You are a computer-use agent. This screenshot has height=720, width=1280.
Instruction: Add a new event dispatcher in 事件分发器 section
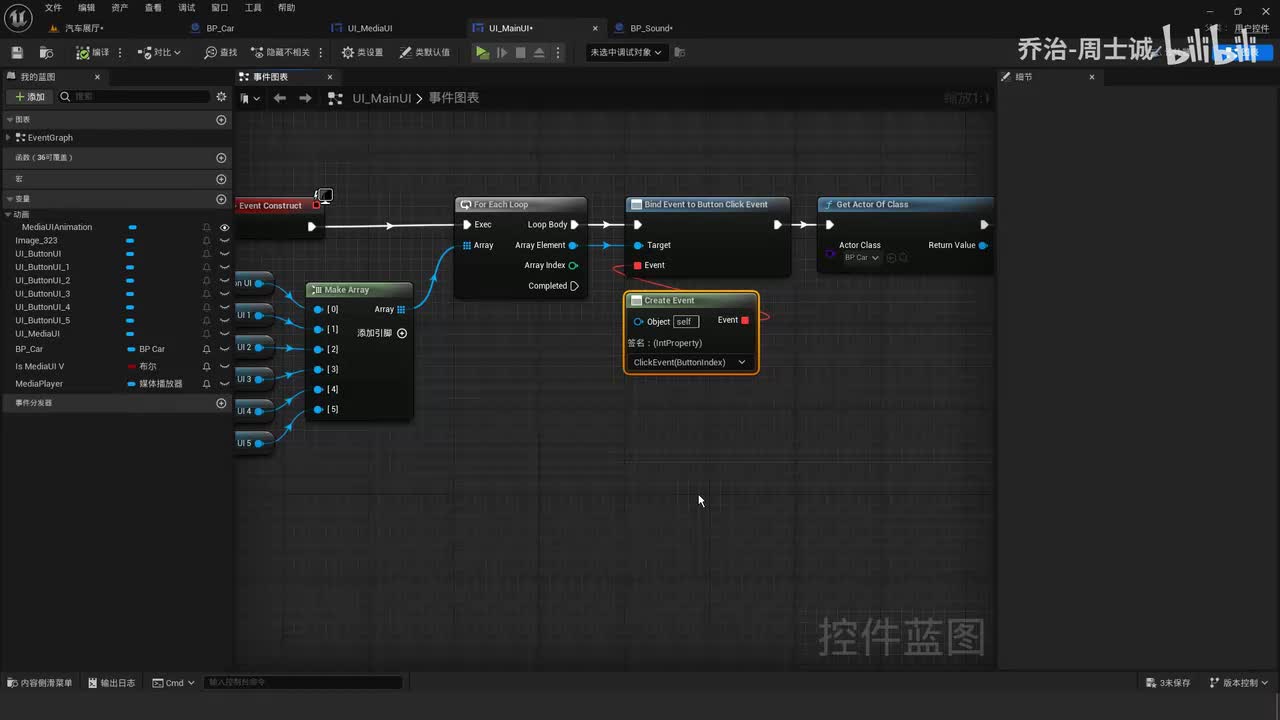tap(221, 403)
